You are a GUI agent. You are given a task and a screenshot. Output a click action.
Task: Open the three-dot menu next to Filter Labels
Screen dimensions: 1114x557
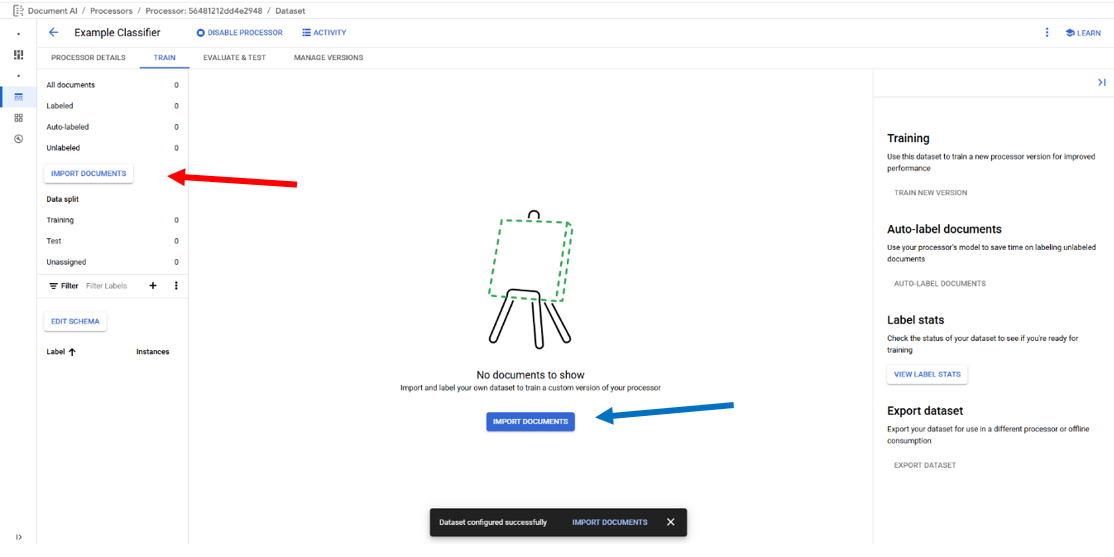(x=176, y=286)
